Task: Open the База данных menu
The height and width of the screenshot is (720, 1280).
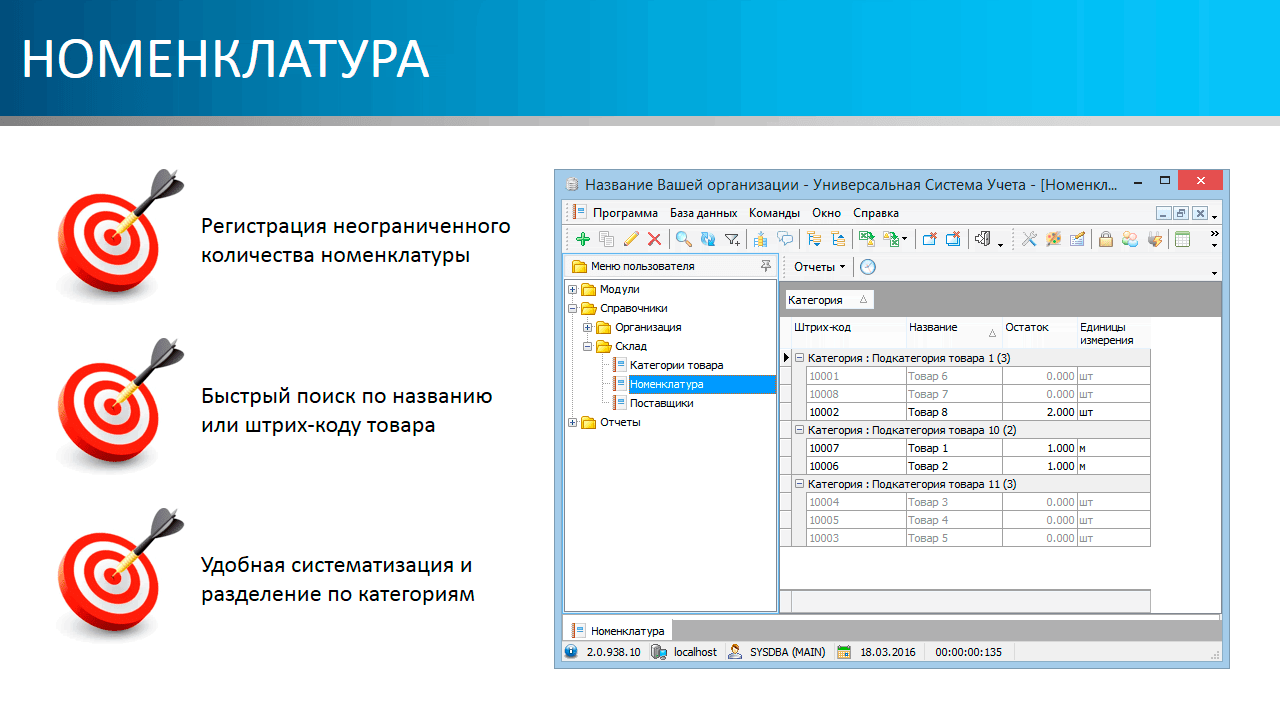Action: click(704, 213)
